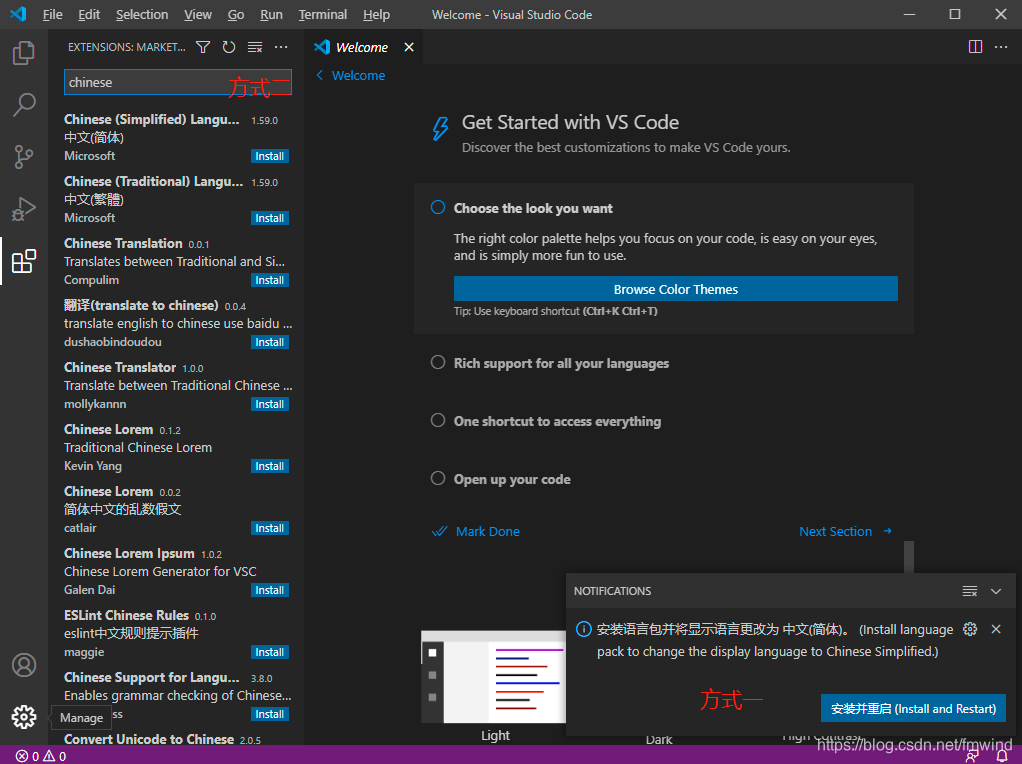Click the VS Code logo icon
This screenshot has height=764, width=1022.
tap(18, 14)
